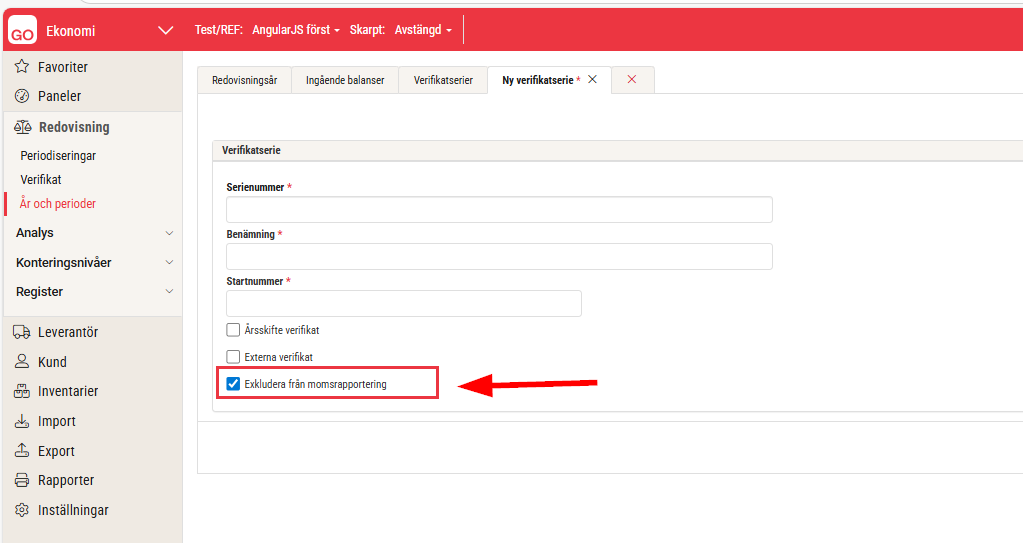Switch to the Verifikatserier tab
The height and width of the screenshot is (543, 1023).
[443, 80]
